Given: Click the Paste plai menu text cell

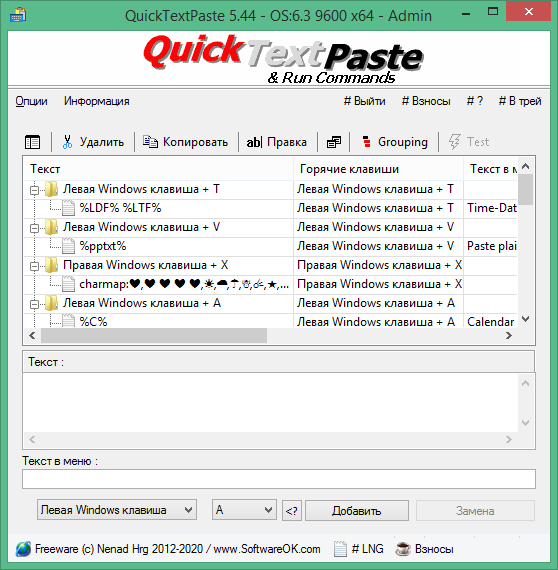Looking at the screenshot, I should point(491,246).
